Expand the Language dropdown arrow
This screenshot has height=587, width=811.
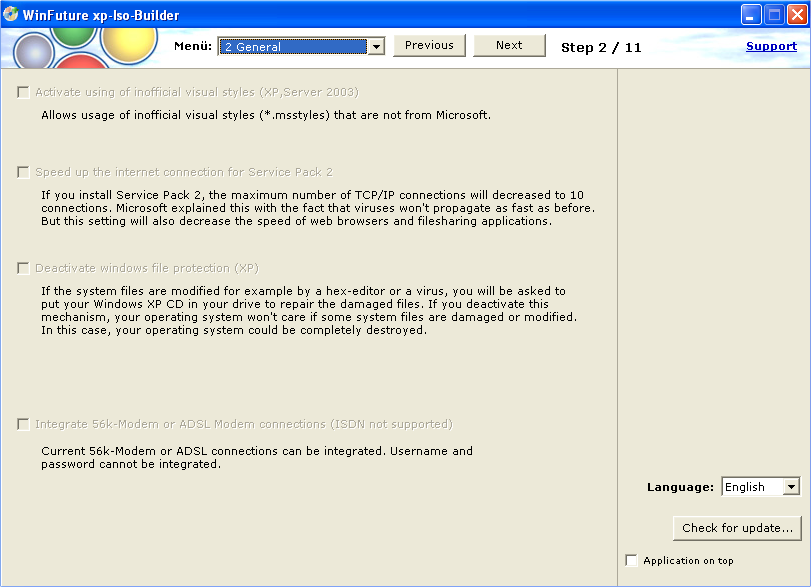point(791,487)
